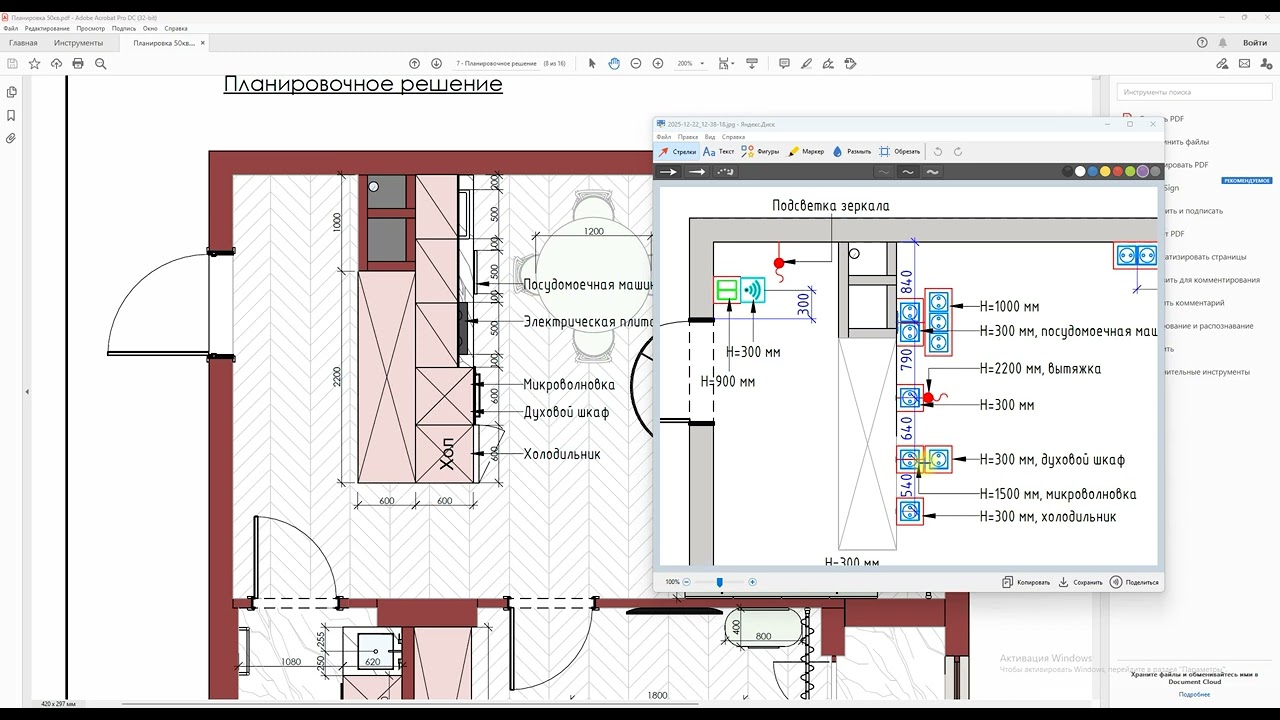Screen dimensions: 1280x720
Task: Undo the last edit in Yandex Disk editor
Action: [937, 152]
